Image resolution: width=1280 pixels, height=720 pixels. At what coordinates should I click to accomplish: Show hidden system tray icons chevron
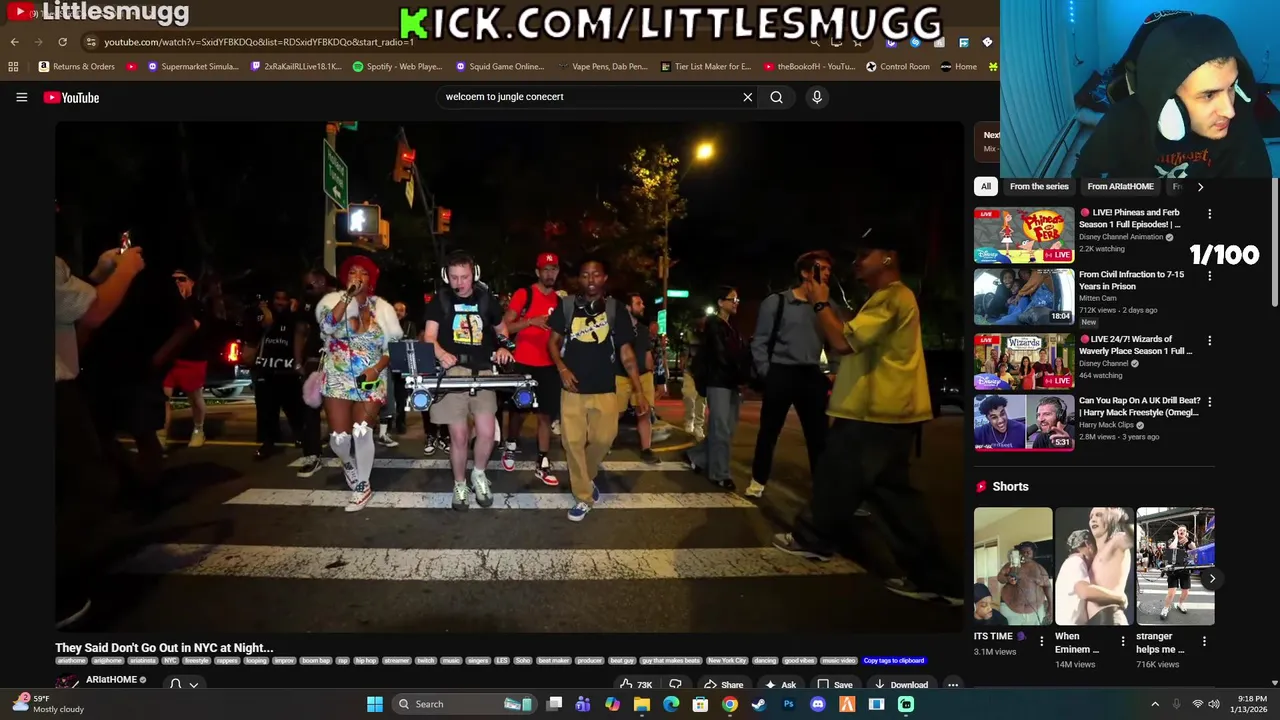click(x=1155, y=704)
